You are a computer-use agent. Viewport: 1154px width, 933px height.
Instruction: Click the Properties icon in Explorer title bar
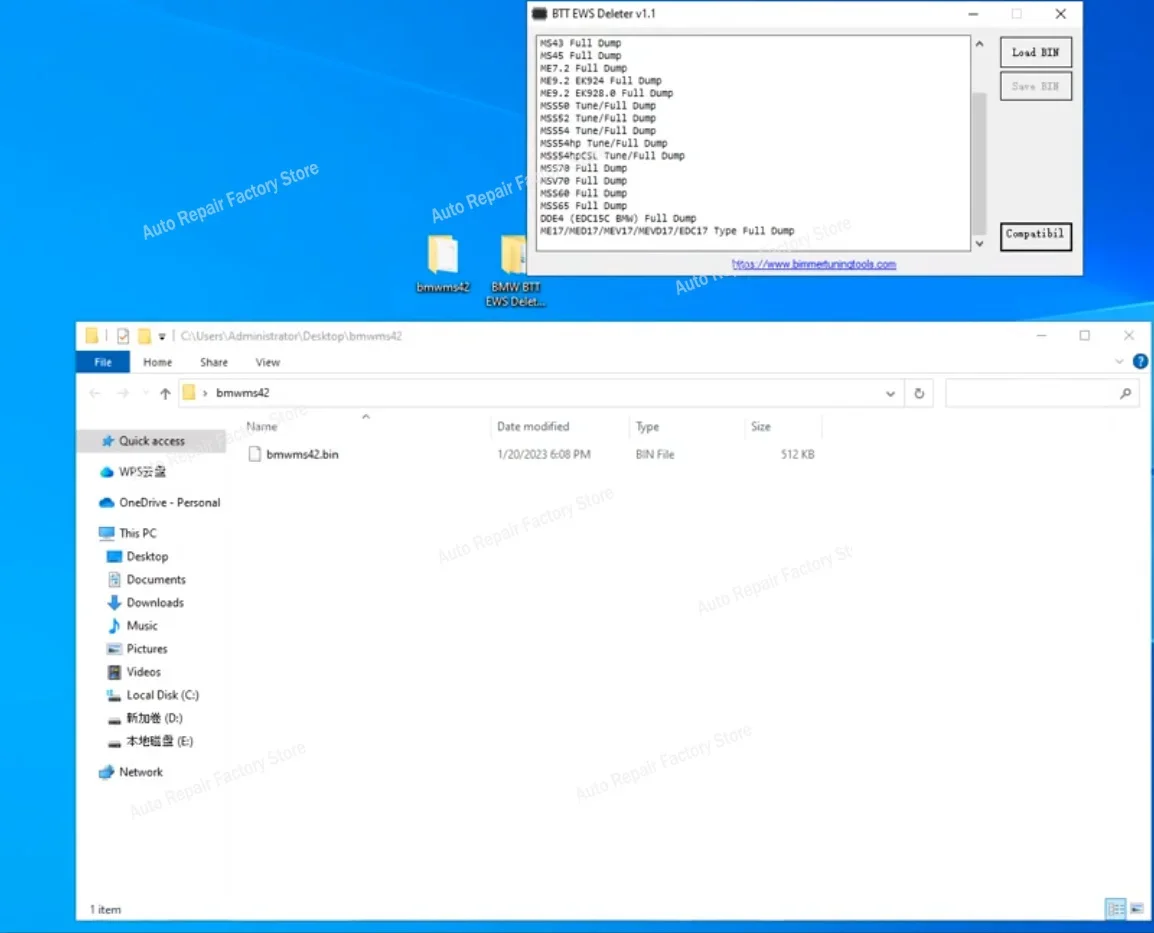click(x=123, y=336)
